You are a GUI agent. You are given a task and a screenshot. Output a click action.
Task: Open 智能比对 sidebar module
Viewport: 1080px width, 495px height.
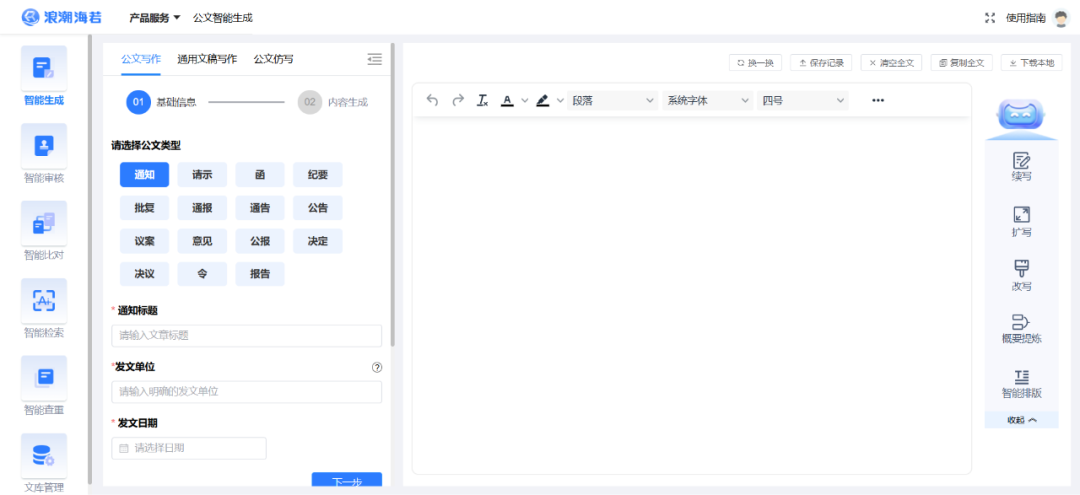click(44, 232)
